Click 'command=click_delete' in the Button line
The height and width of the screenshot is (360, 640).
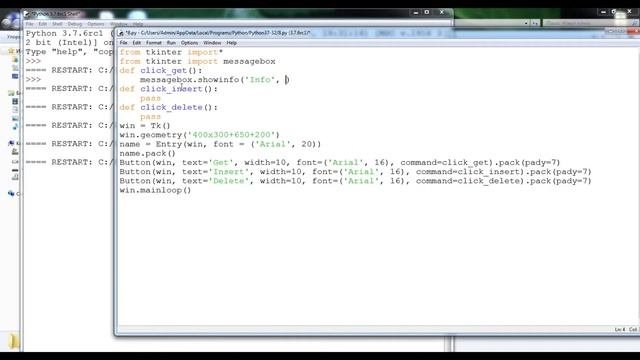(x=467, y=181)
